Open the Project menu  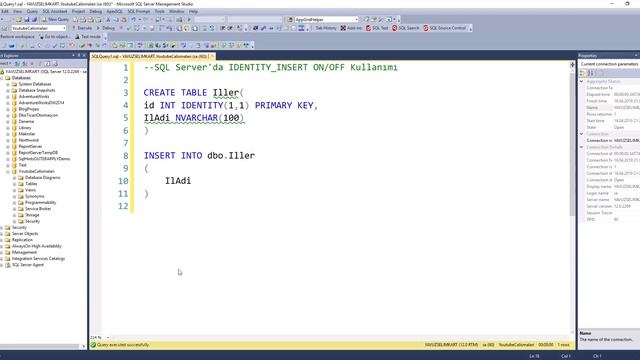pyautogui.click(x=78, y=11)
